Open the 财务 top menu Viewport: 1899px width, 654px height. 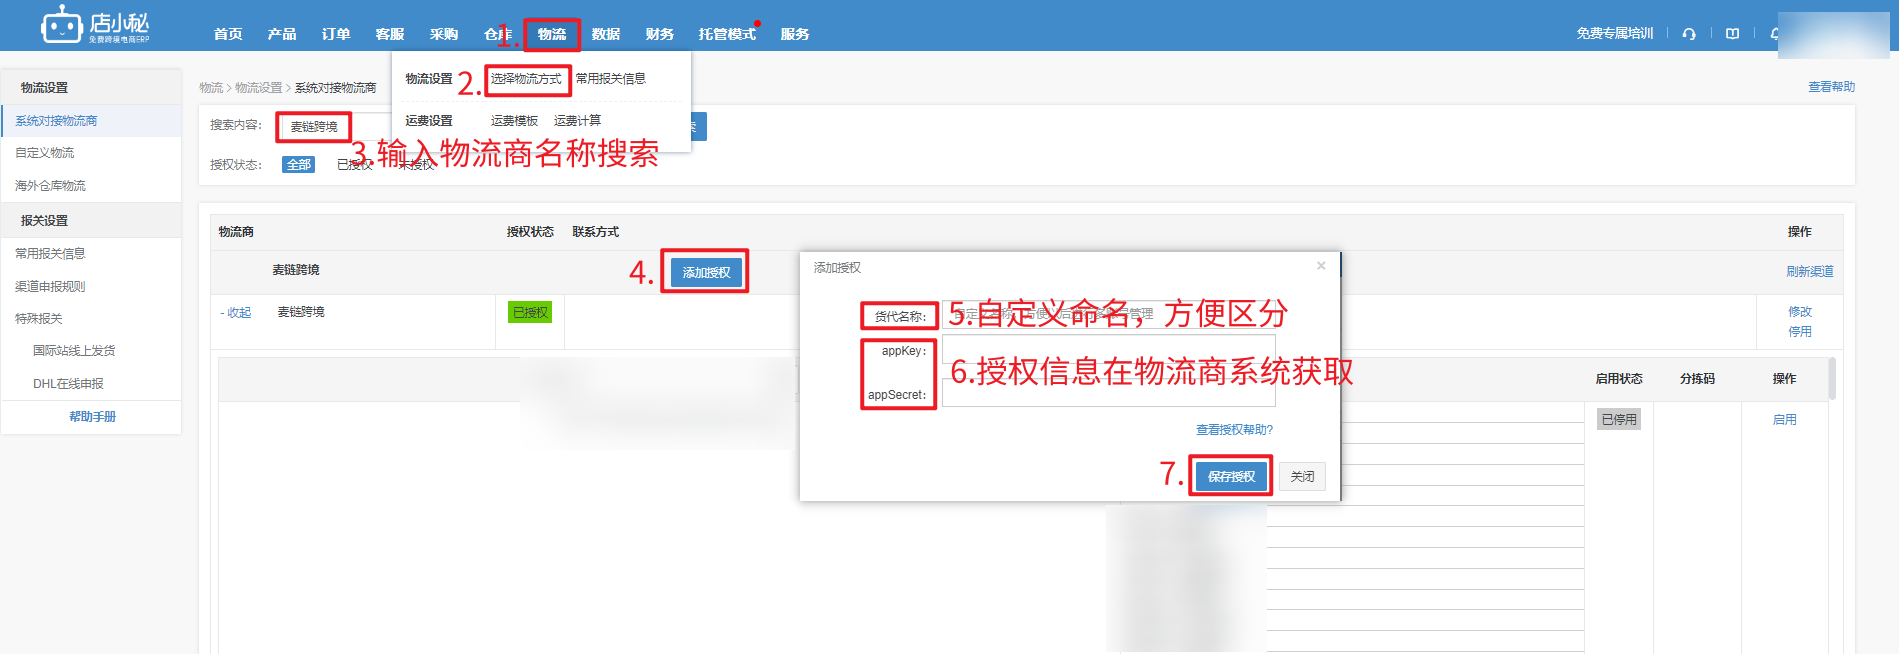[660, 34]
